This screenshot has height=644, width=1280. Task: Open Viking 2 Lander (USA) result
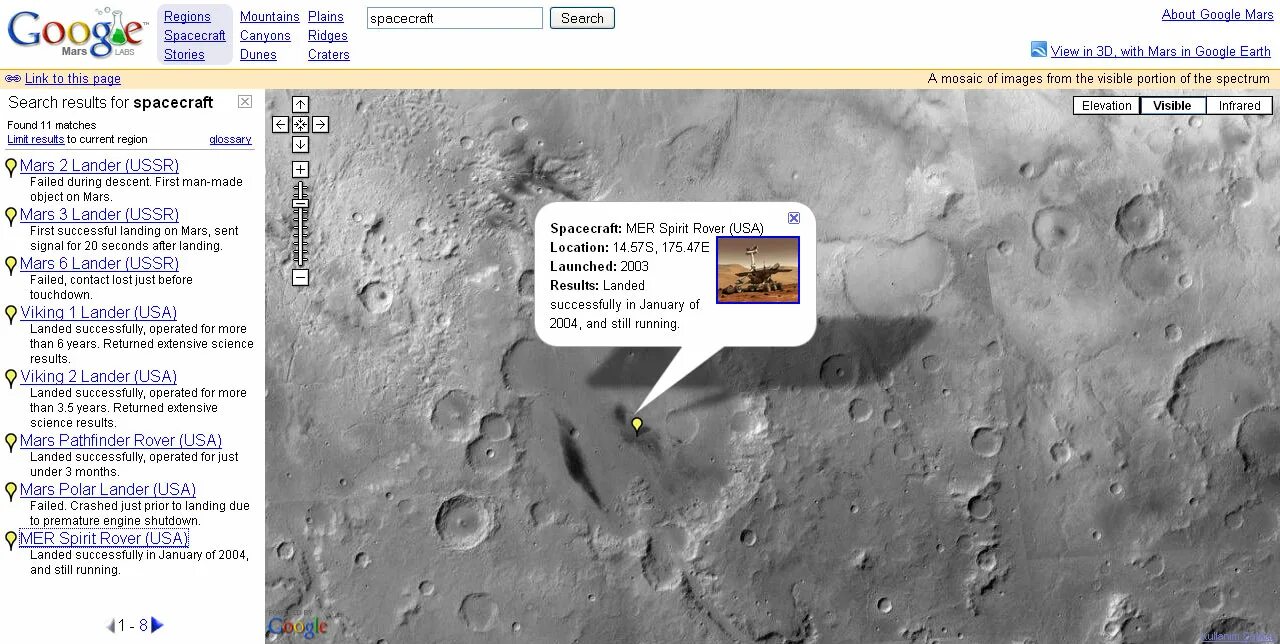tap(98, 376)
